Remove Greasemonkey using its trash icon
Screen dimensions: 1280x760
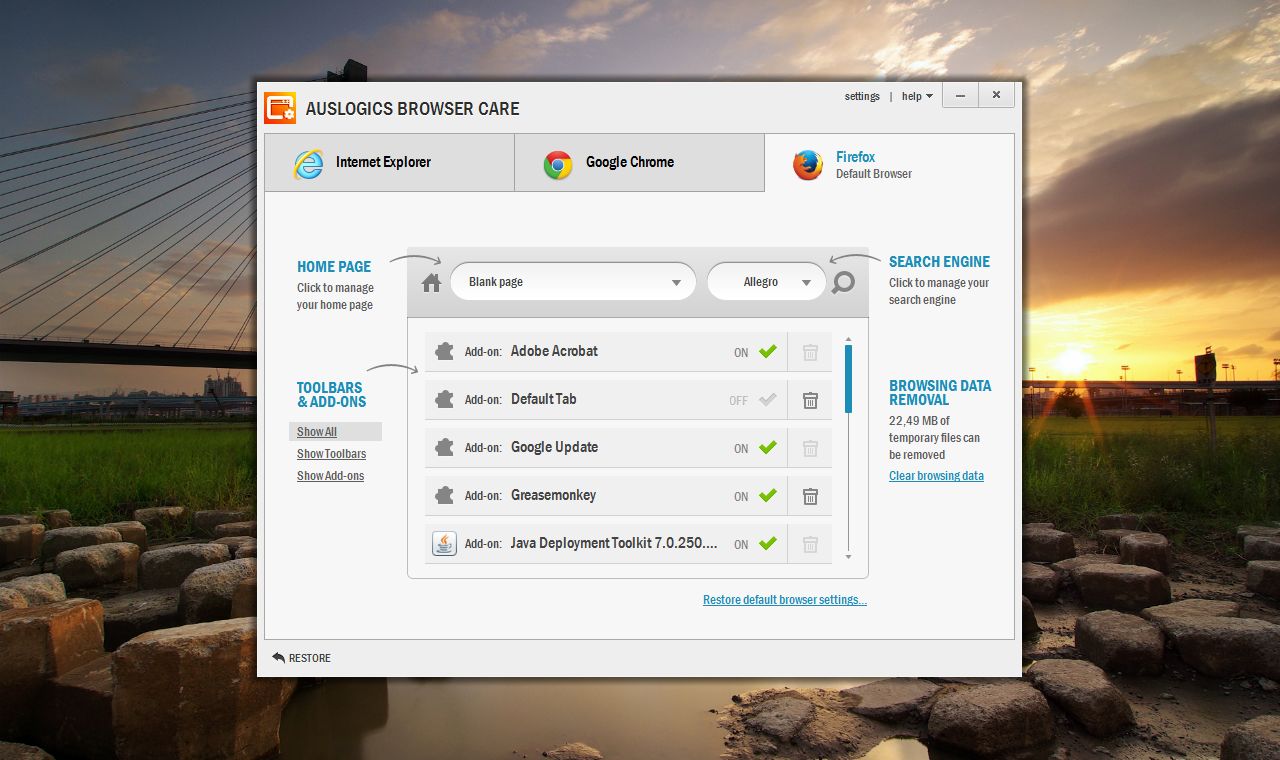pyautogui.click(x=810, y=496)
